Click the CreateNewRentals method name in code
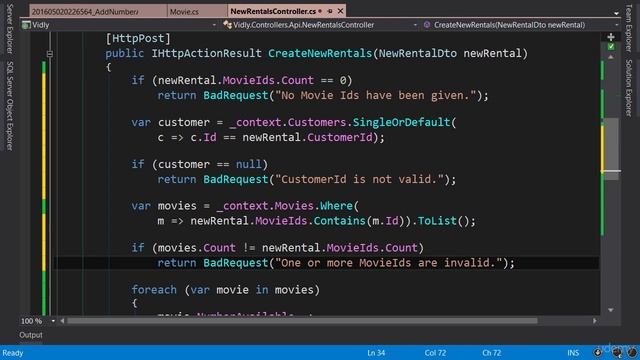Screen dimensions: 640x360 320,53
